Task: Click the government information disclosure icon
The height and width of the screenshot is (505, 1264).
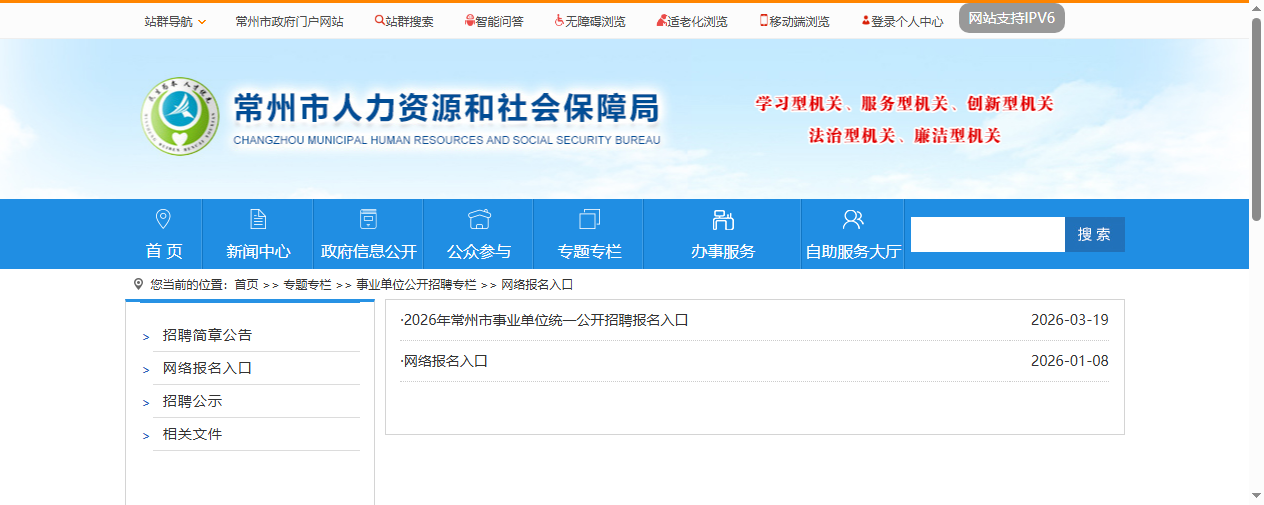Action: click(x=368, y=219)
